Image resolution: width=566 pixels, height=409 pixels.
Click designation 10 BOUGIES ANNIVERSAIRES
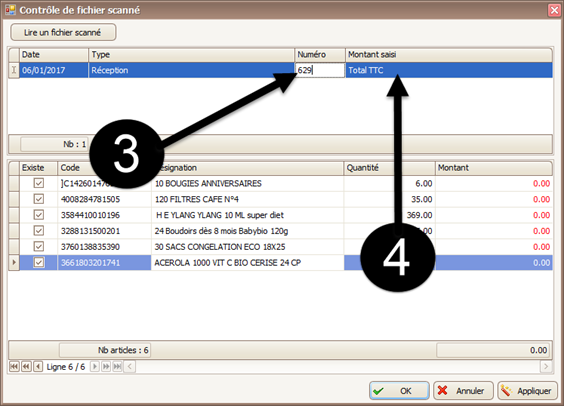(x=248, y=183)
